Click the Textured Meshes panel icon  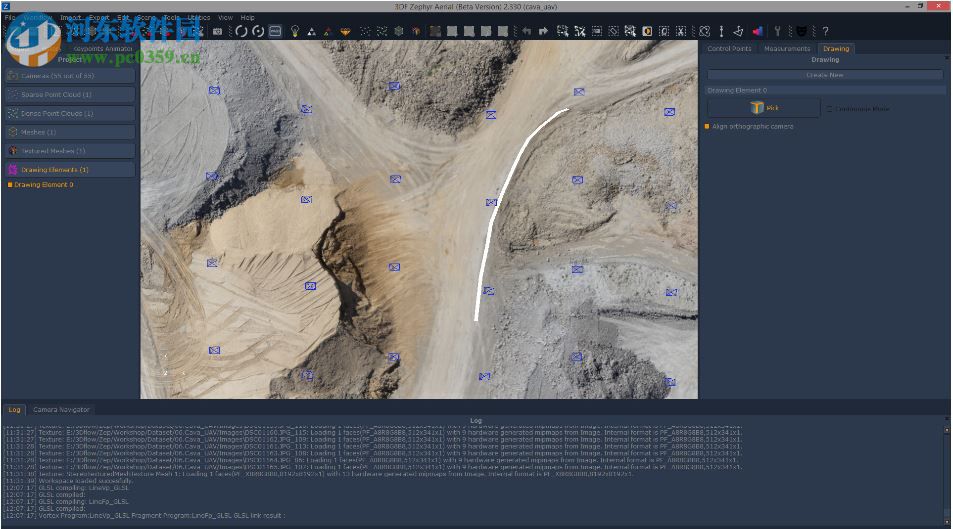click(x=13, y=151)
